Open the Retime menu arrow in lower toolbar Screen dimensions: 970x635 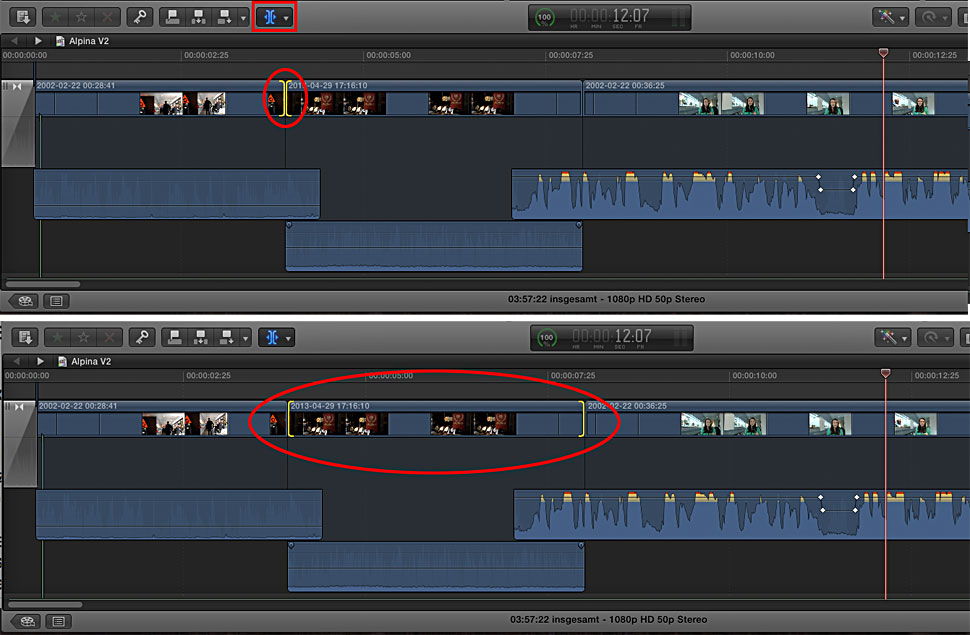tap(947, 338)
